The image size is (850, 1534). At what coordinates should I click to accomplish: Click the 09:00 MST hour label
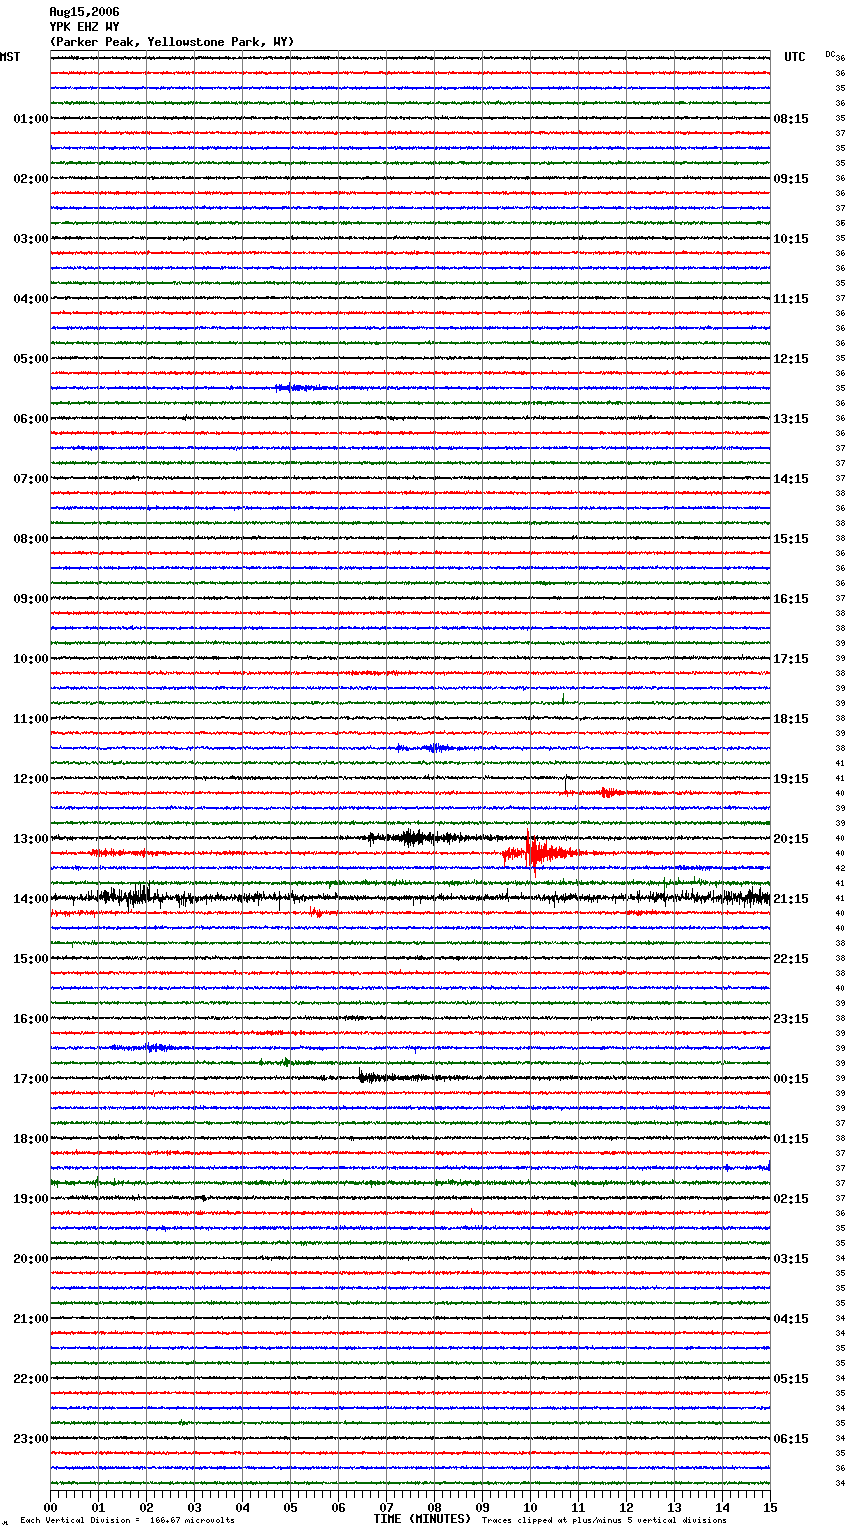pos(31,599)
